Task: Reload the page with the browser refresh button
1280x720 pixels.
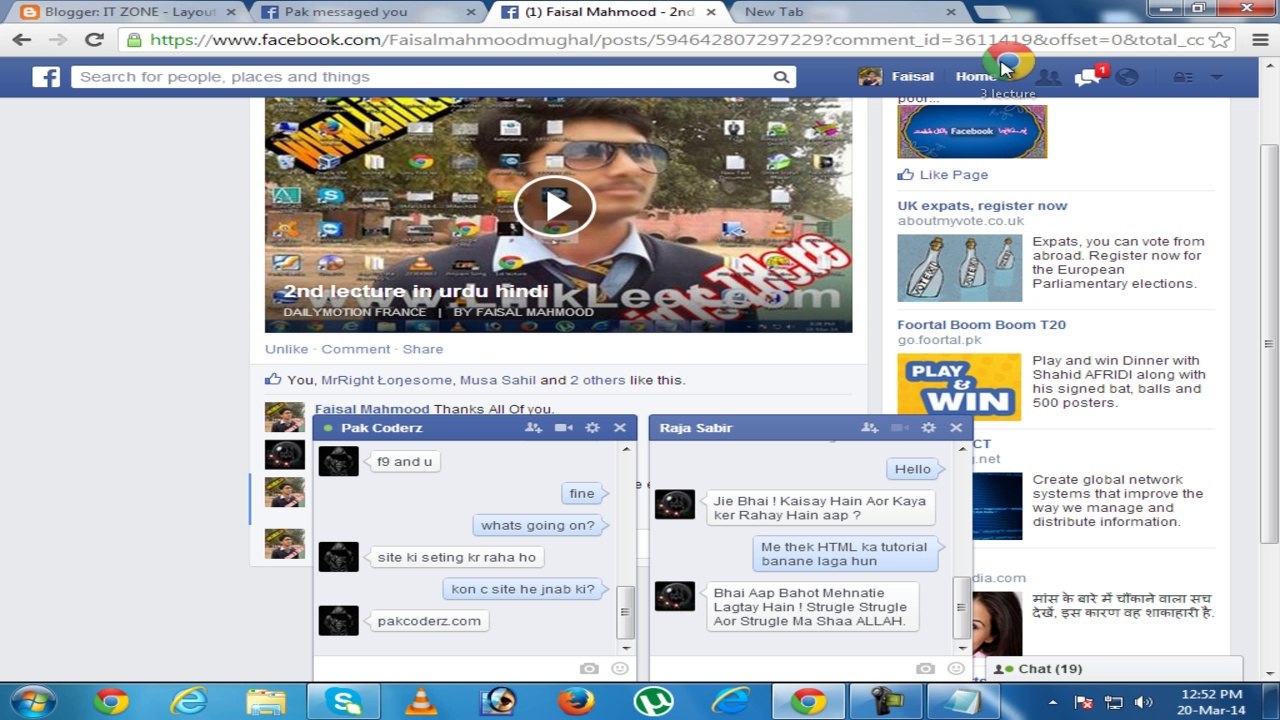Action: [x=94, y=40]
